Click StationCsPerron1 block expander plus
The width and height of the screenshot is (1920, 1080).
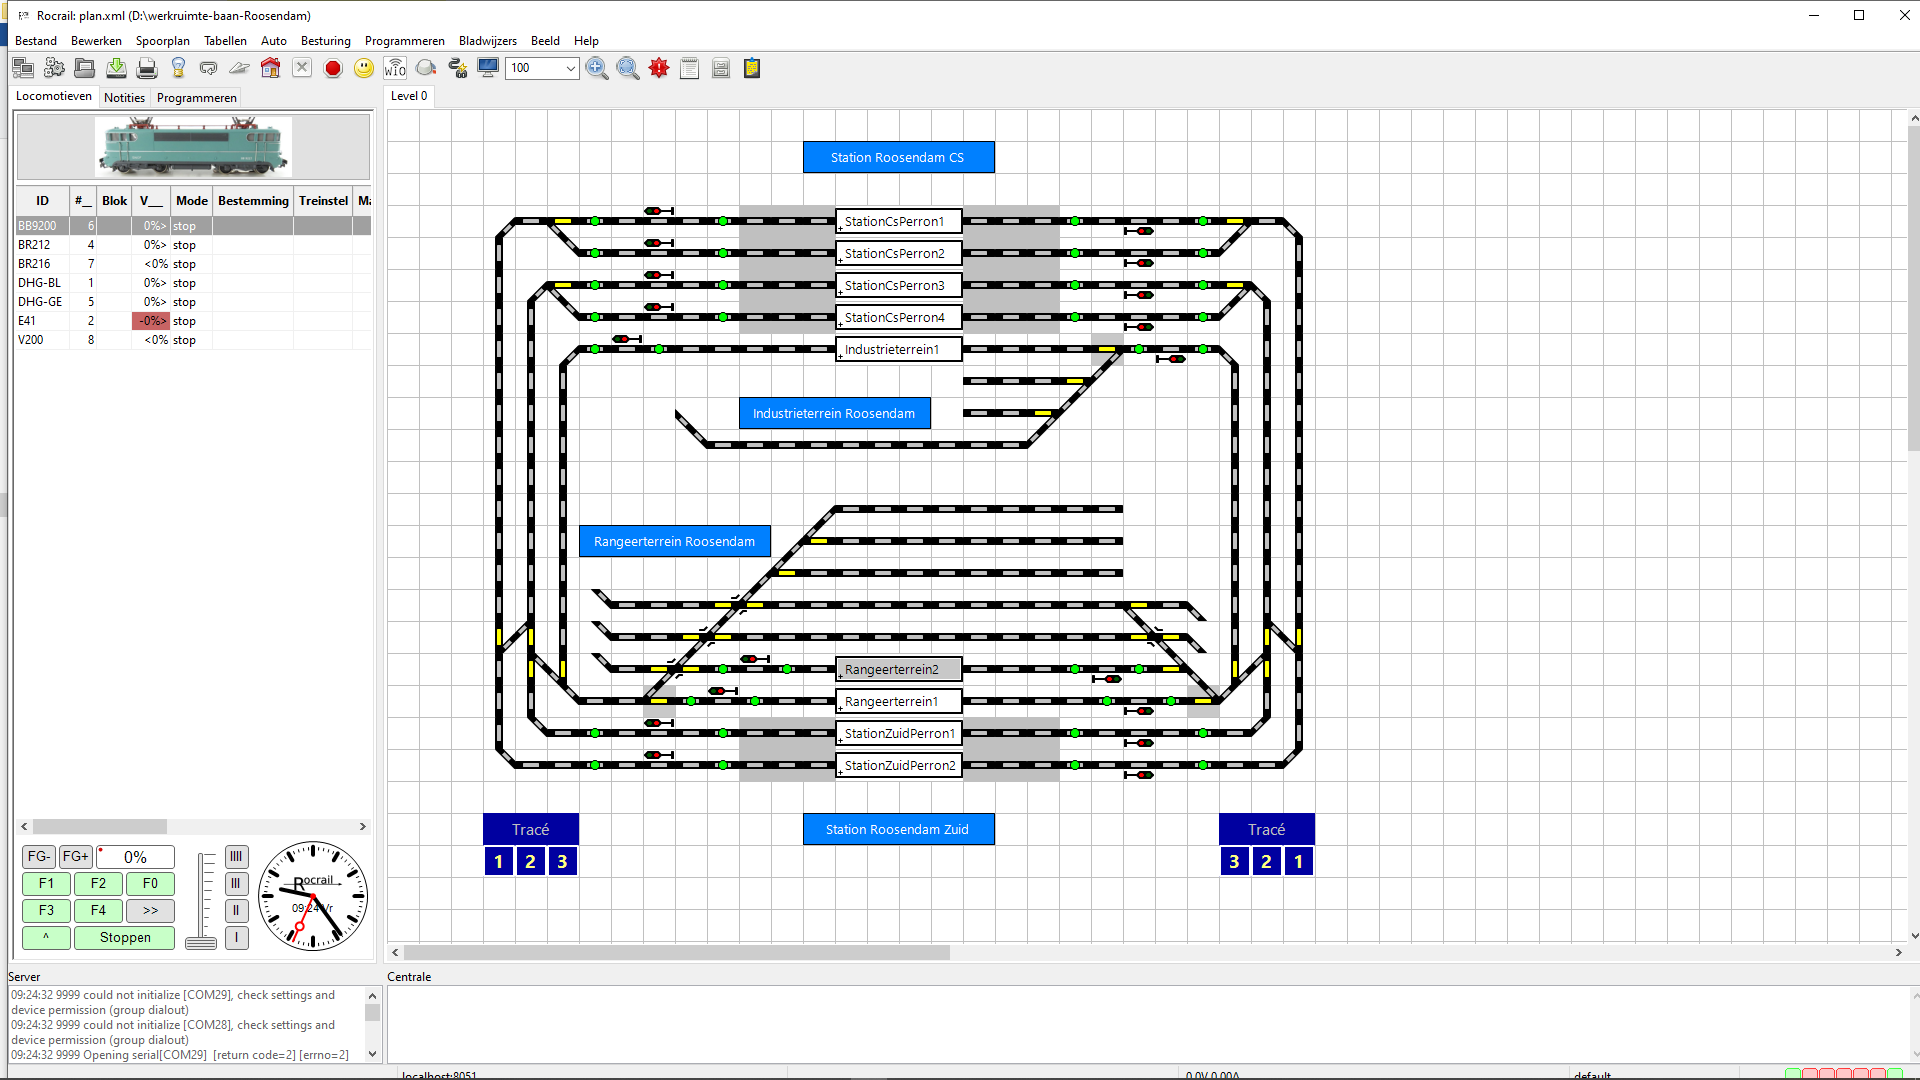840,229
